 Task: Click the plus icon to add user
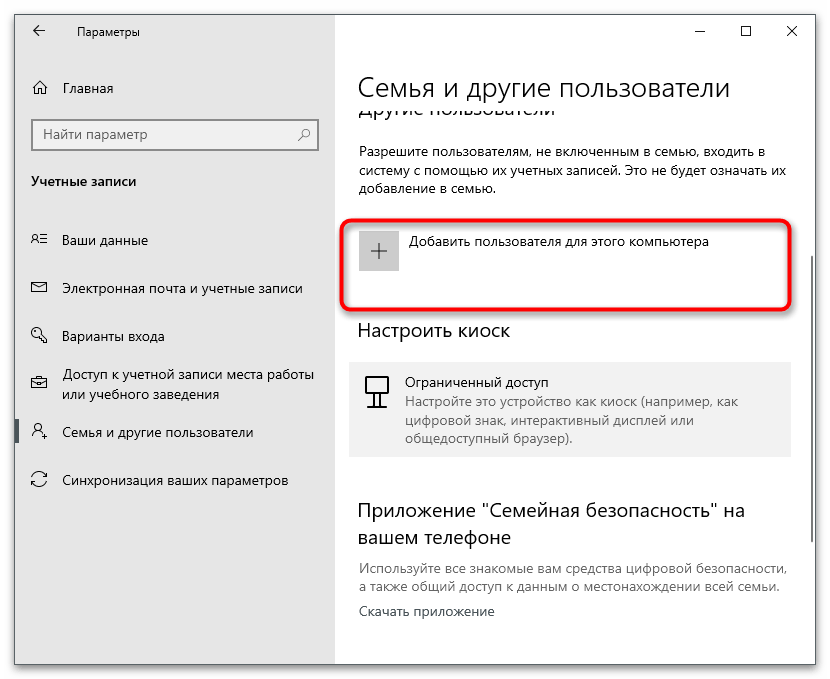pyautogui.click(x=378, y=251)
